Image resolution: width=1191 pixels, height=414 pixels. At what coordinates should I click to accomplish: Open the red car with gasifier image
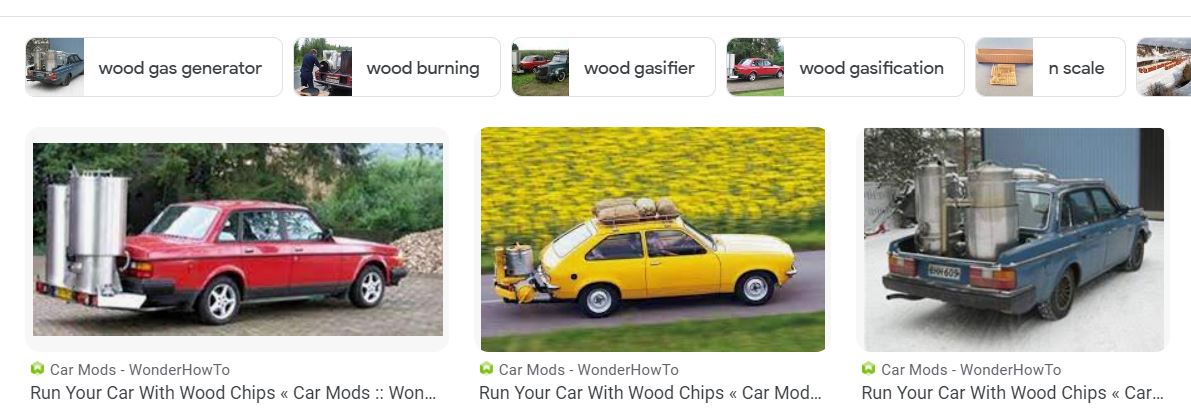tap(238, 239)
